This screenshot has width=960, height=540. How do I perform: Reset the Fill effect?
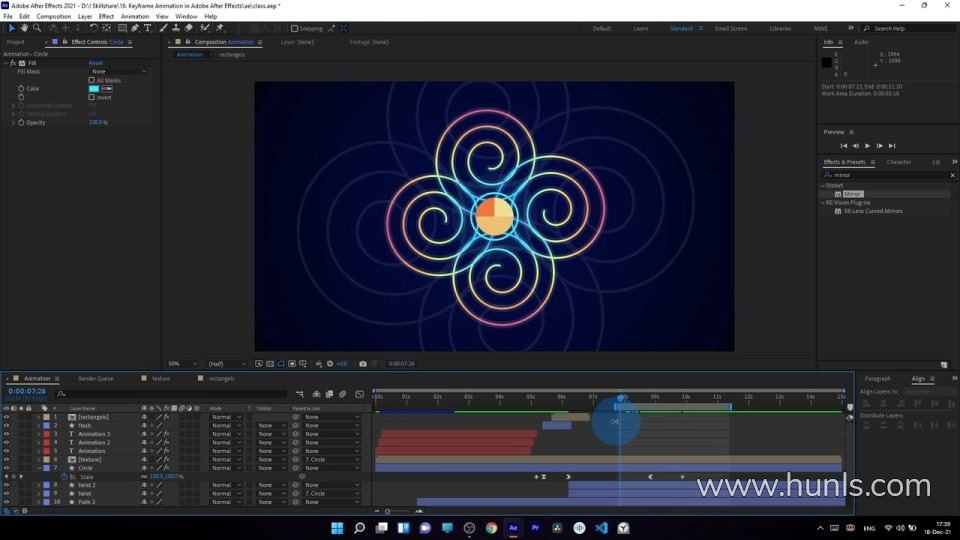(96, 63)
